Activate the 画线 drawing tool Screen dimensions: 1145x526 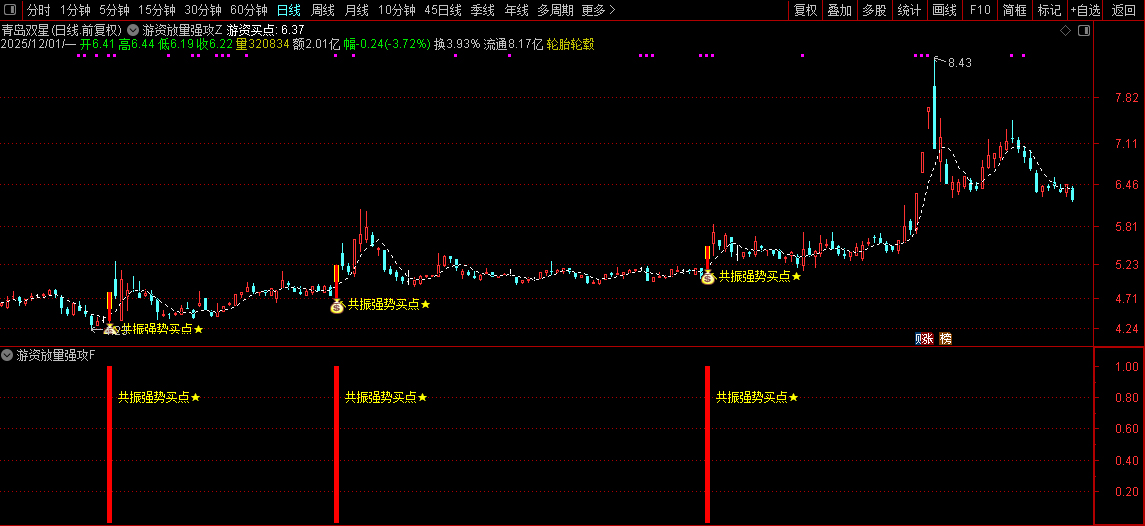[x=944, y=10]
